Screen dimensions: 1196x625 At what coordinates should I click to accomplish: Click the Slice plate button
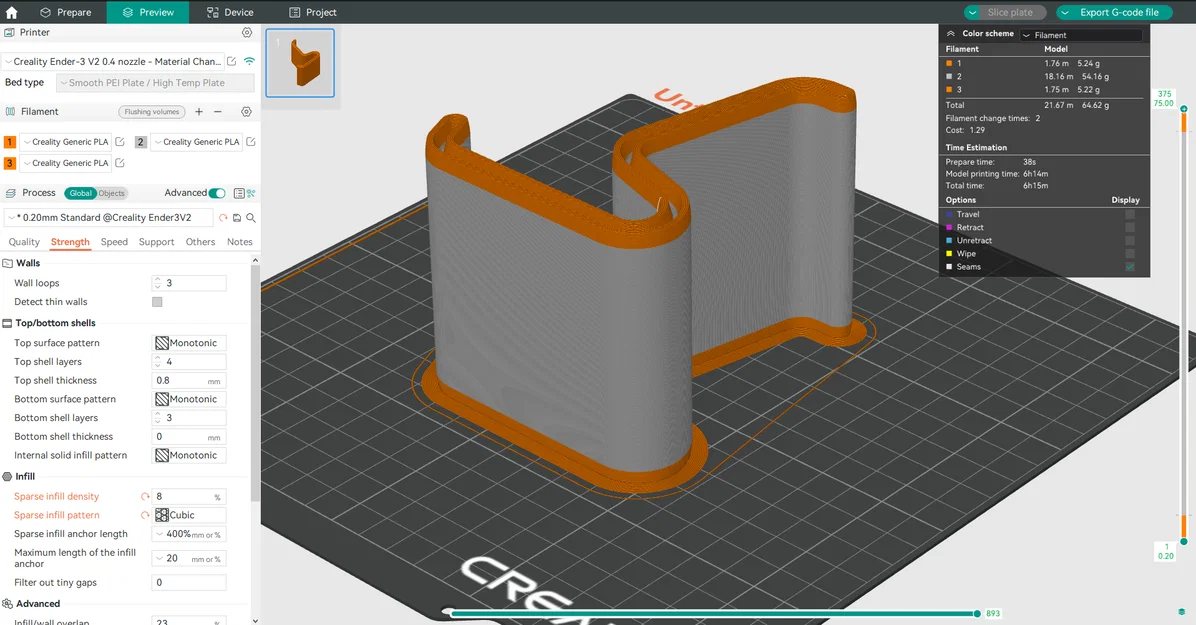1010,12
